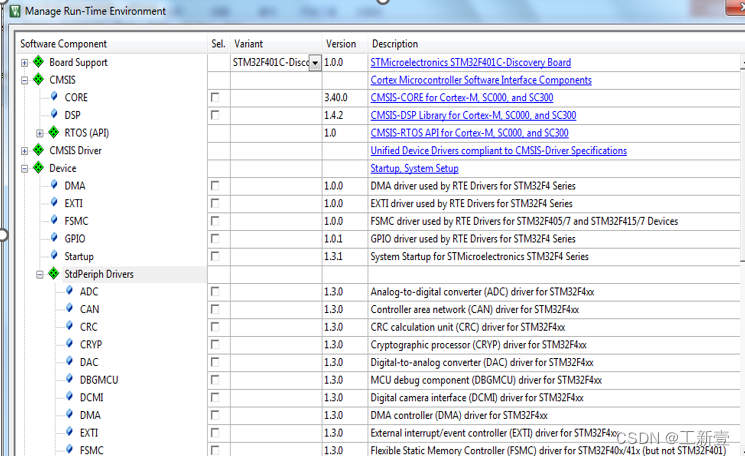Image resolution: width=745 pixels, height=456 pixels.
Task: Select the '3.40.0' version cell for CORE
Action: pos(336,97)
